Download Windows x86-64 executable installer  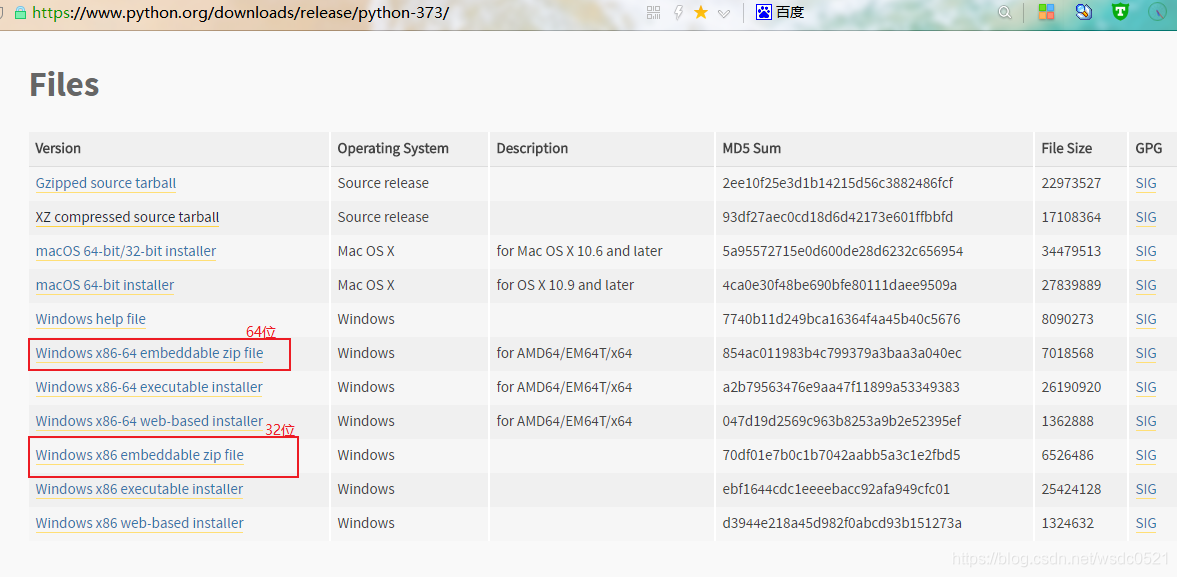click(x=149, y=387)
